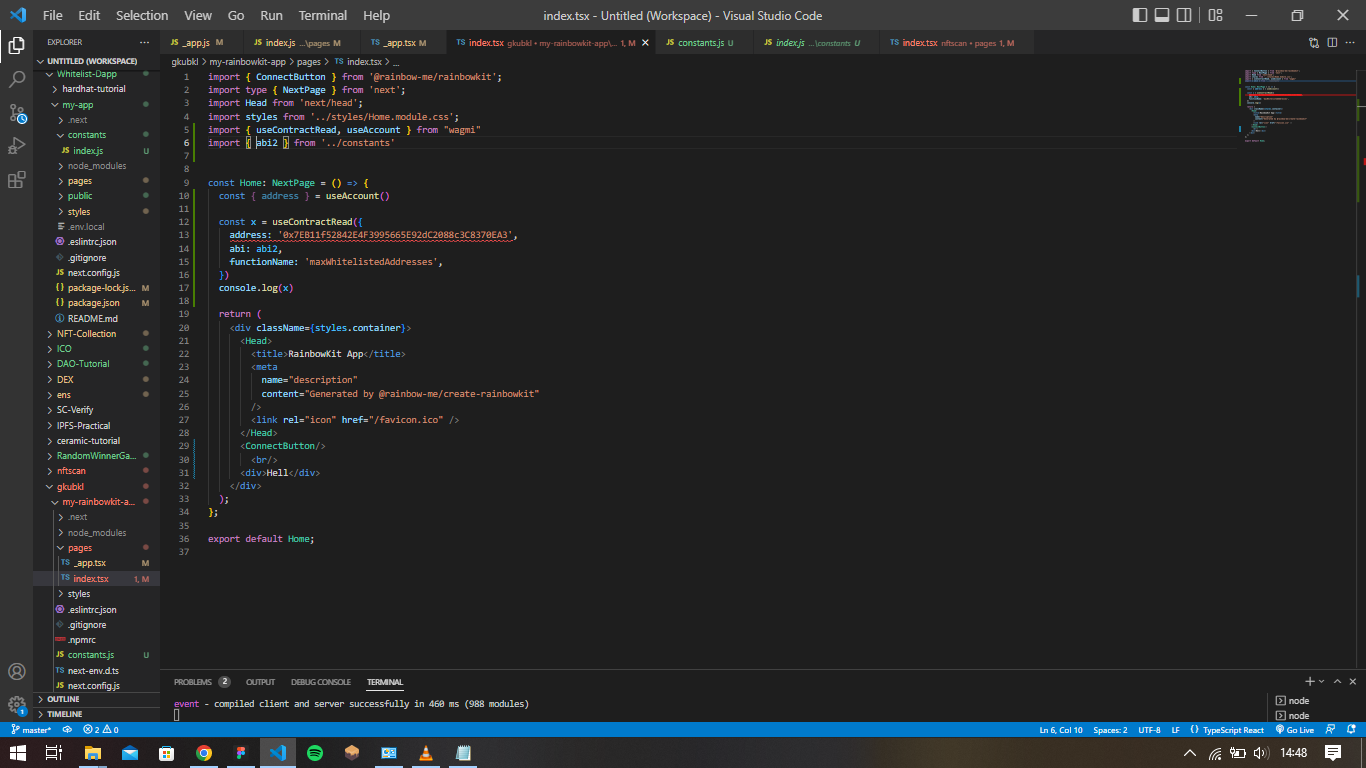Viewport: 1366px width, 768px height.
Task: Open the Terminal menu
Action: [322, 15]
